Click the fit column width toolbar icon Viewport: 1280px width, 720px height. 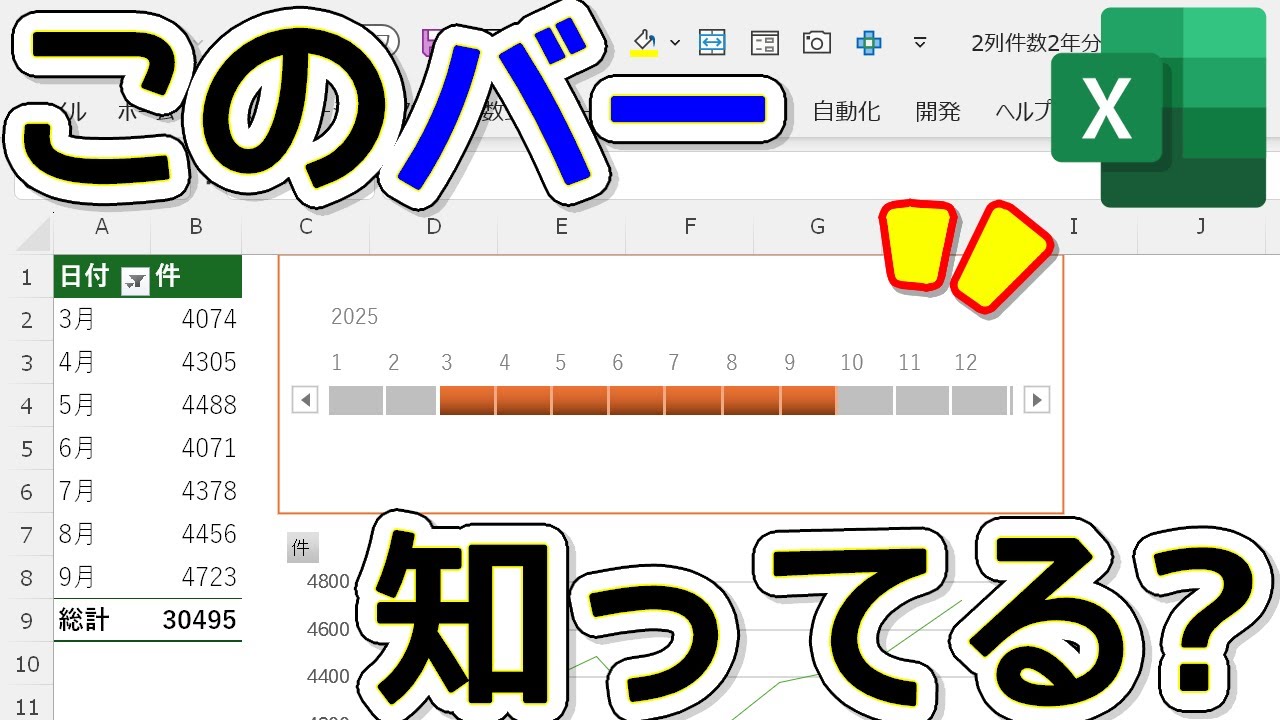point(712,42)
